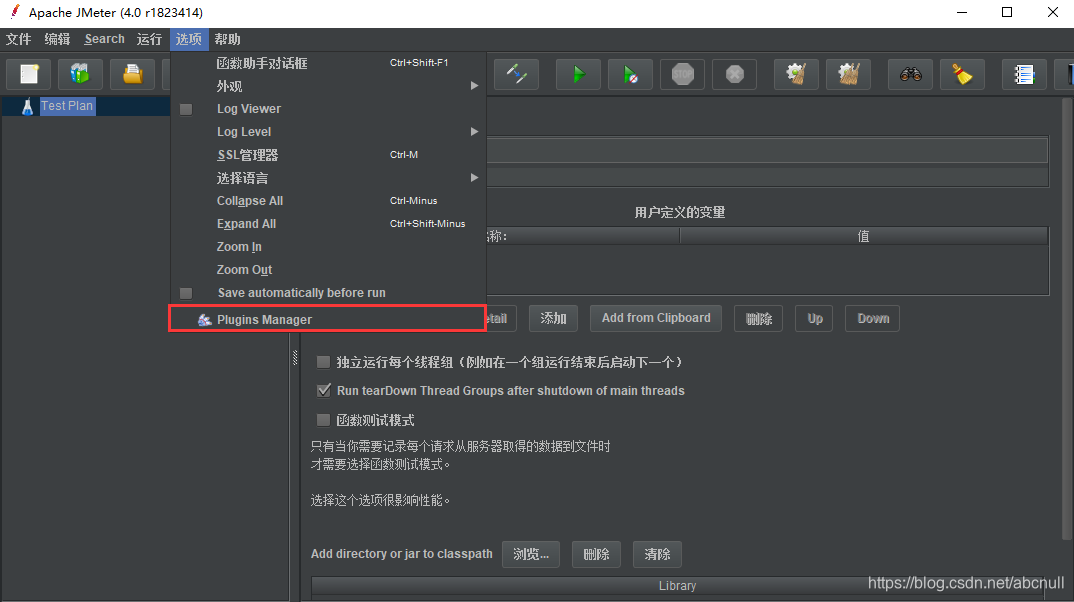This screenshot has width=1074, height=602.
Task: Open the 帮助 menu
Action: [x=226, y=39]
